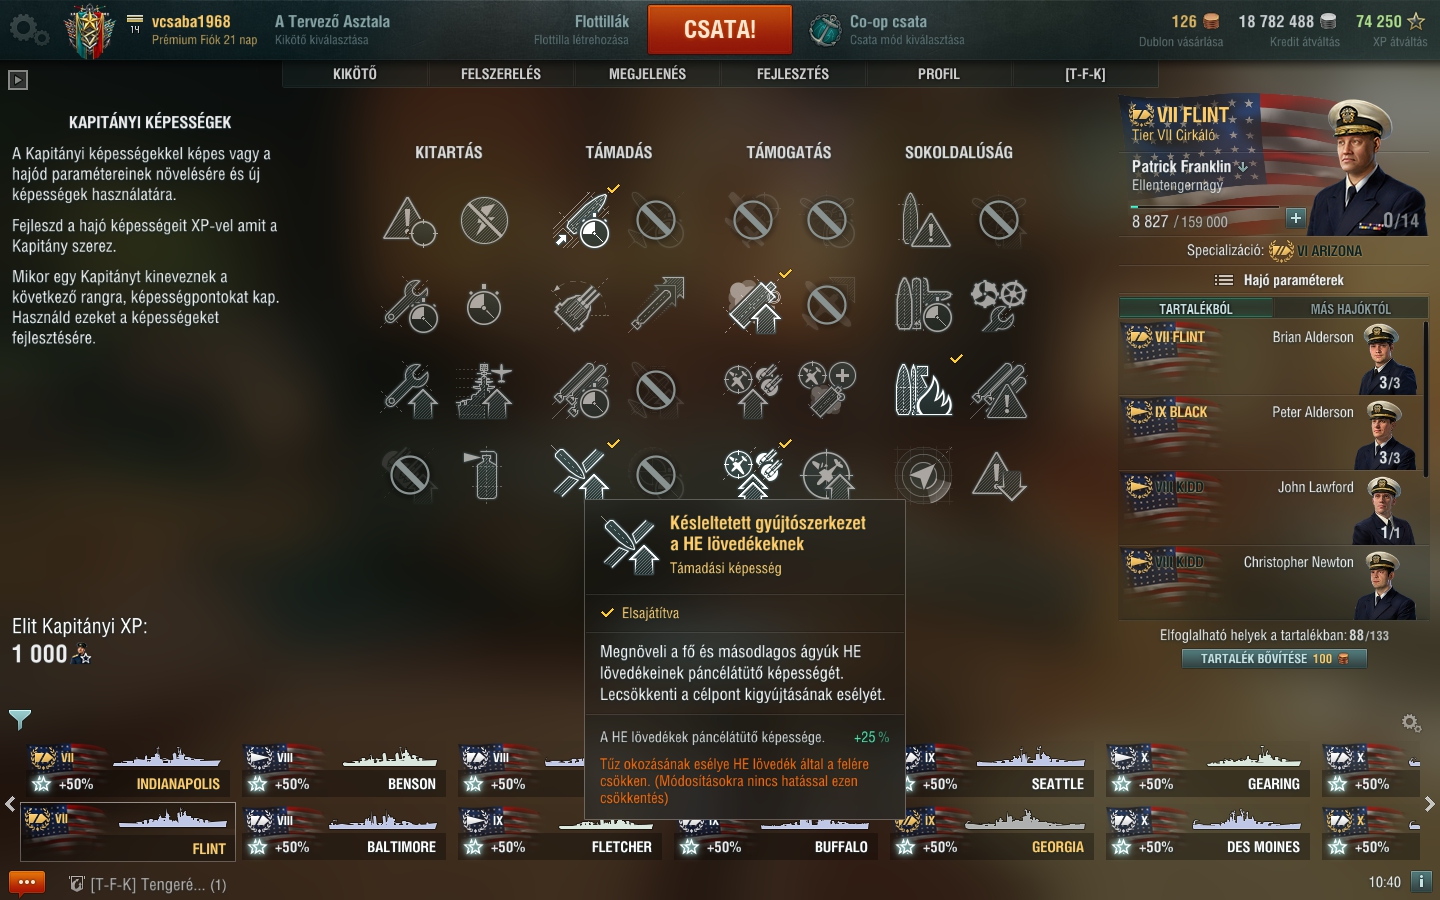Click the commander XP progress bar
1440x900 pixels.
pos(1204,207)
